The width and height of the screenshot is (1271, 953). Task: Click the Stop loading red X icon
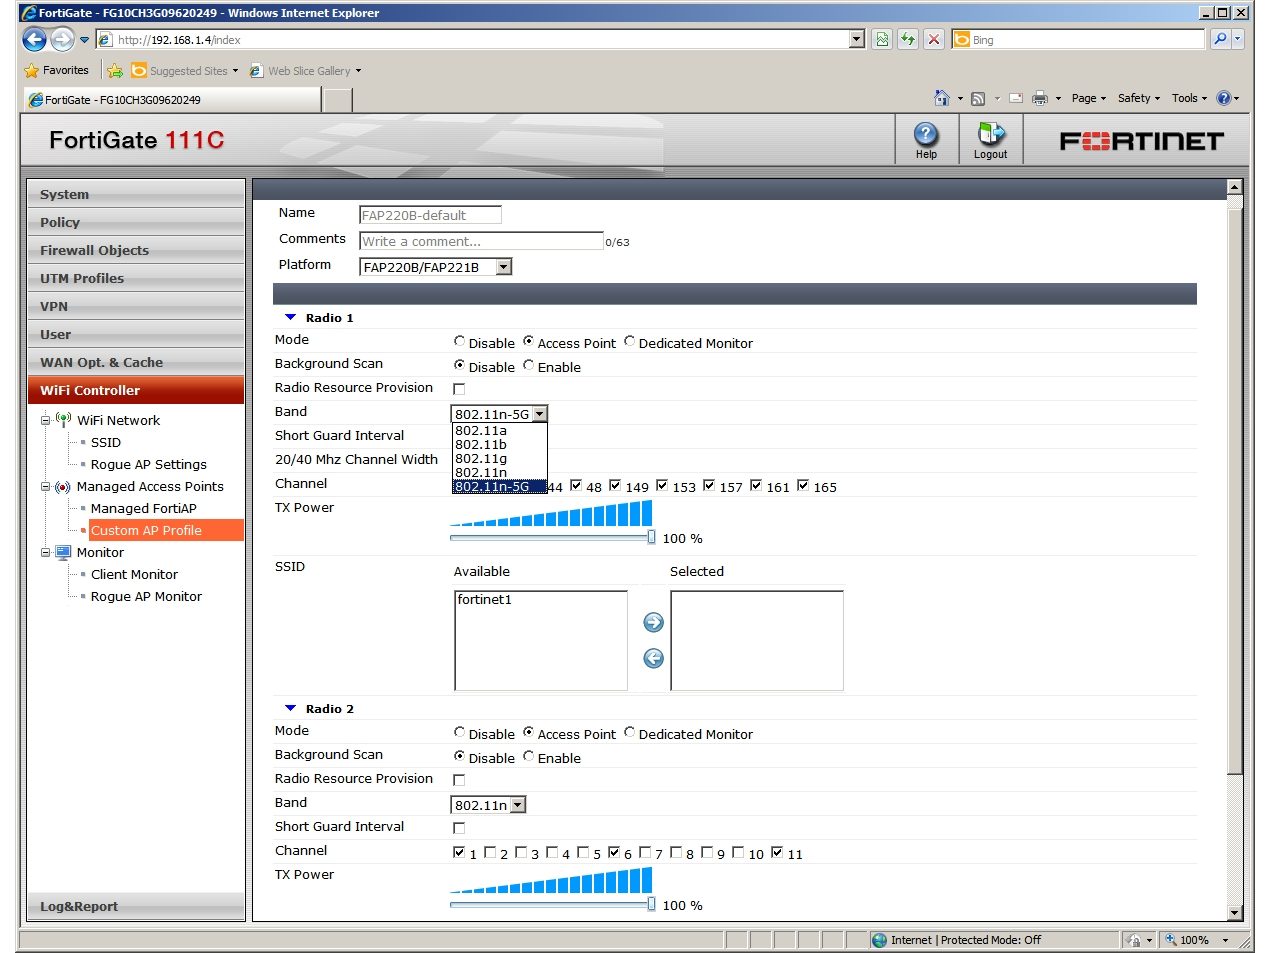934,39
